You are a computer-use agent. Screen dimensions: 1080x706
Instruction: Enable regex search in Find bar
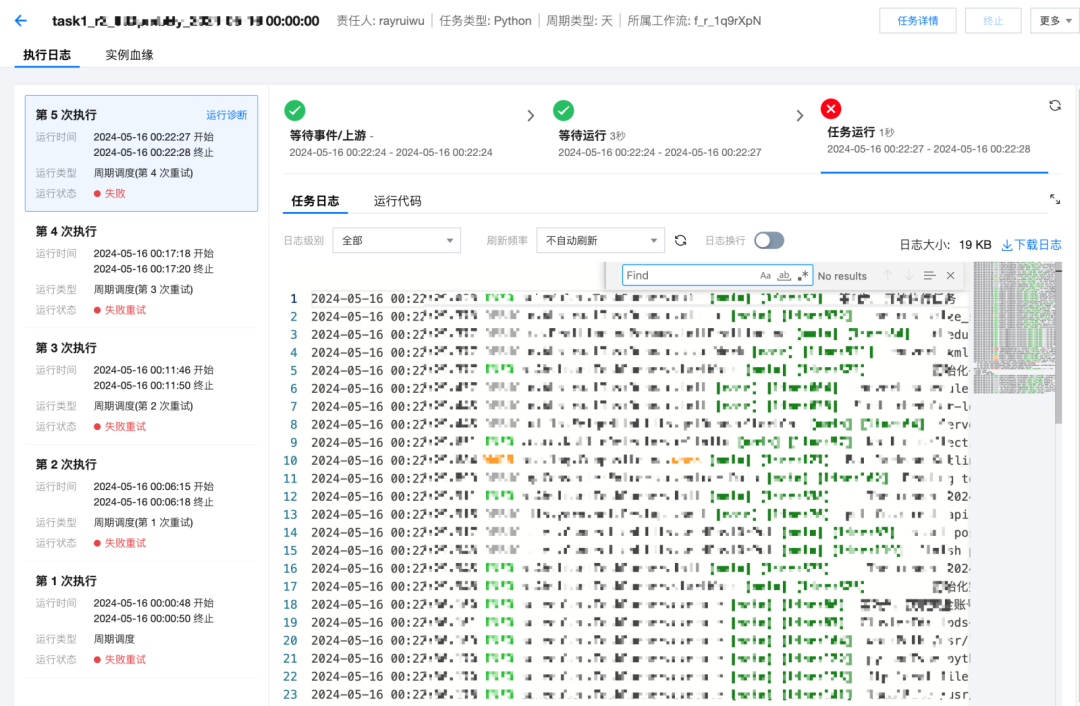click(x=802, y=276)
